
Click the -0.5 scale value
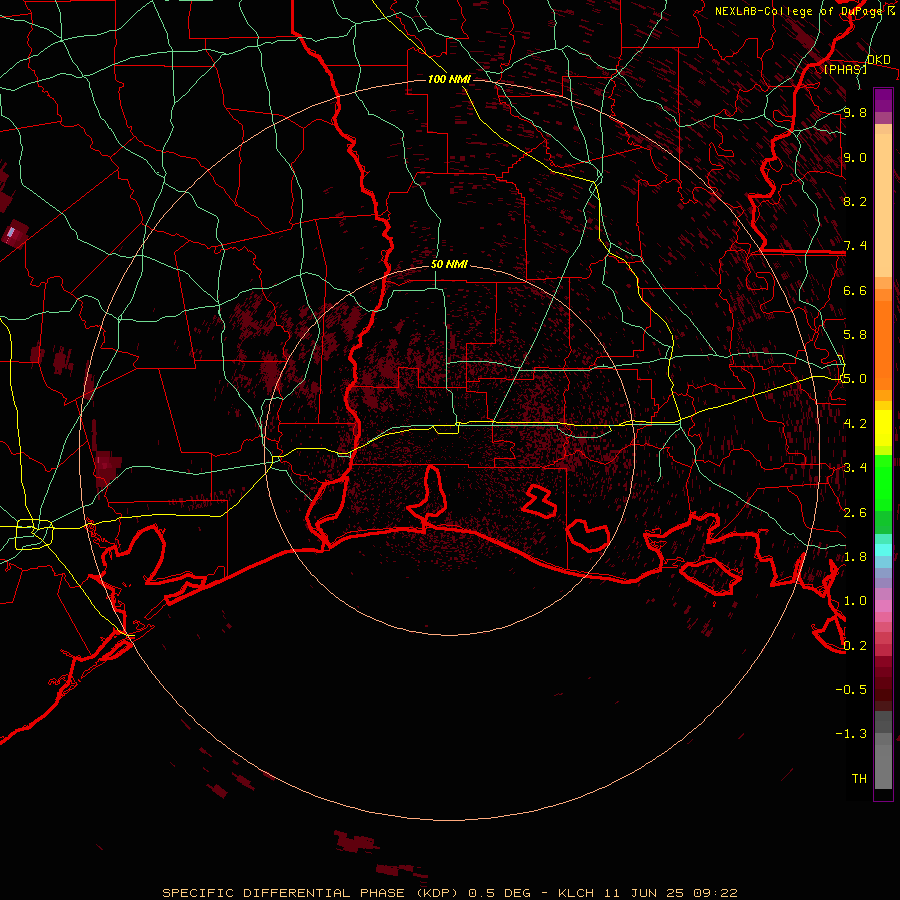(851, 690)
